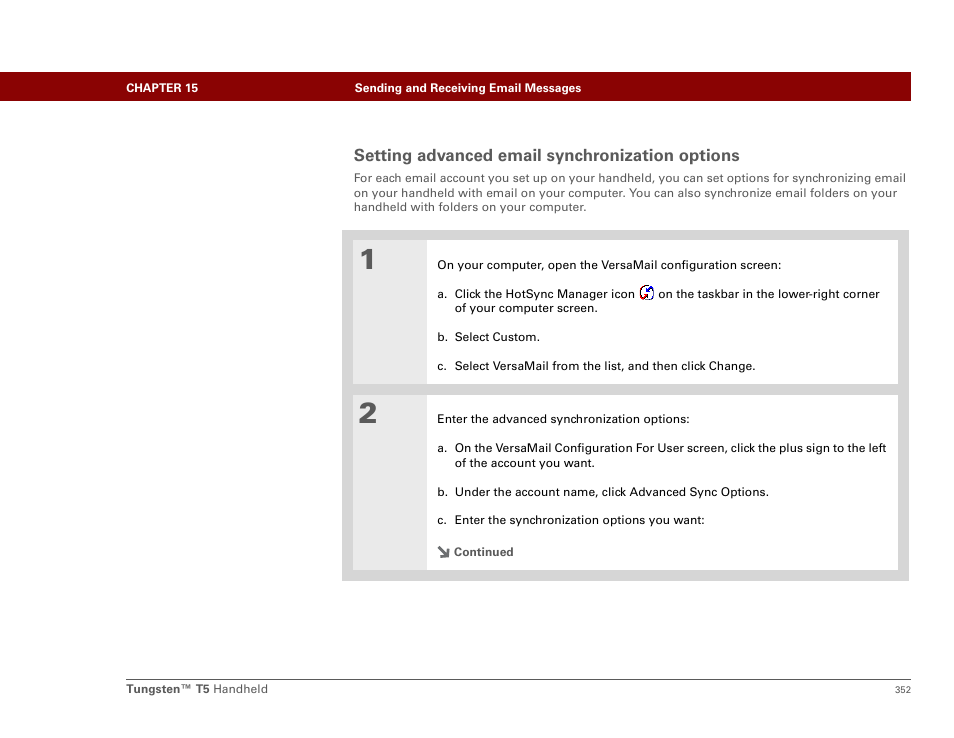Click "c. Enter the synchronization options you want:"

(570, 520)
